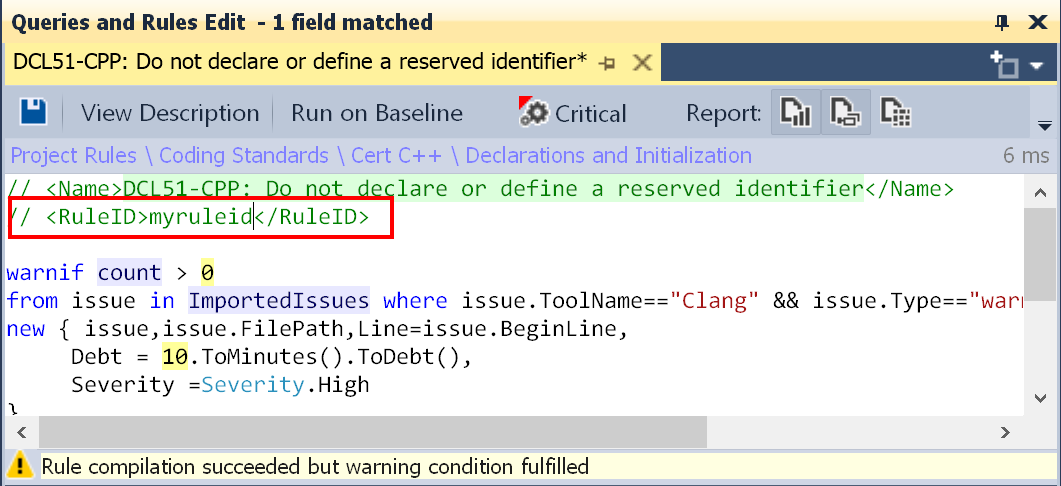Select the DCL51-CPP rule tab

pos(299,62)
